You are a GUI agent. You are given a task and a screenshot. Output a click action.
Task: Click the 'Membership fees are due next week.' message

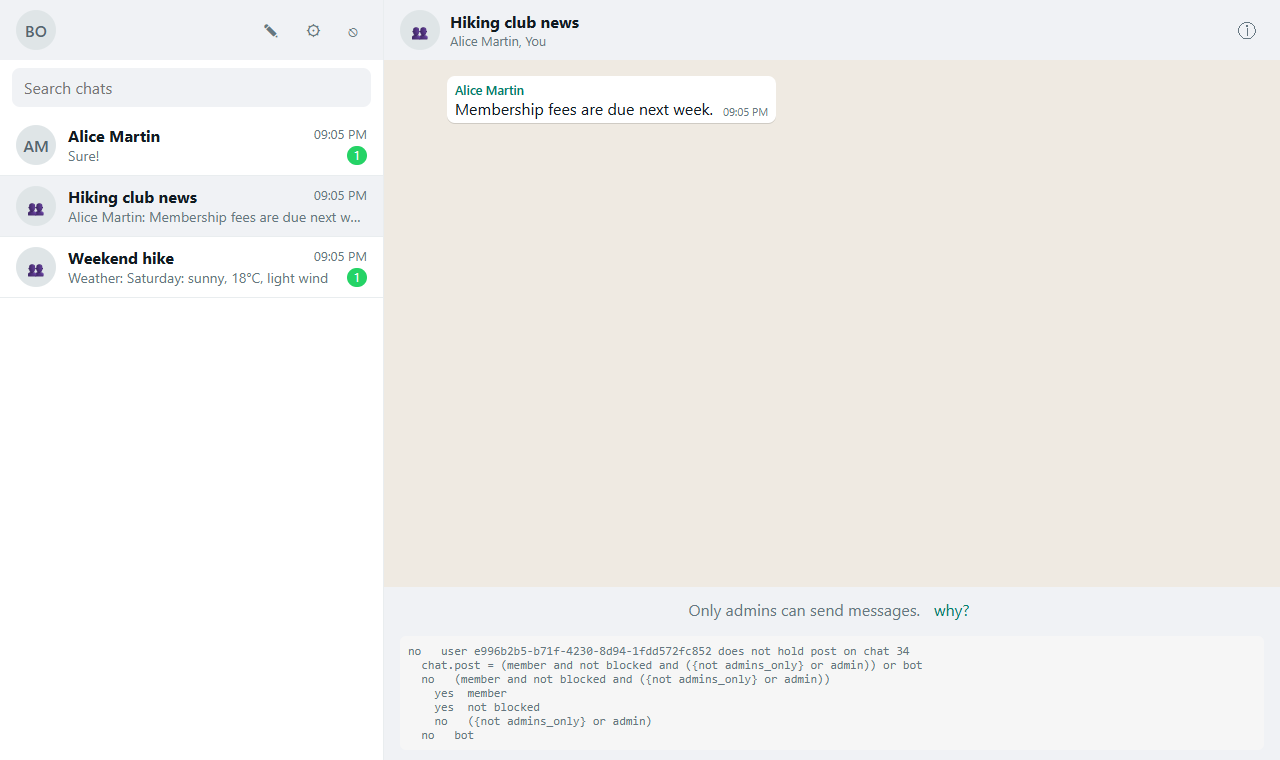click(584, 110)
